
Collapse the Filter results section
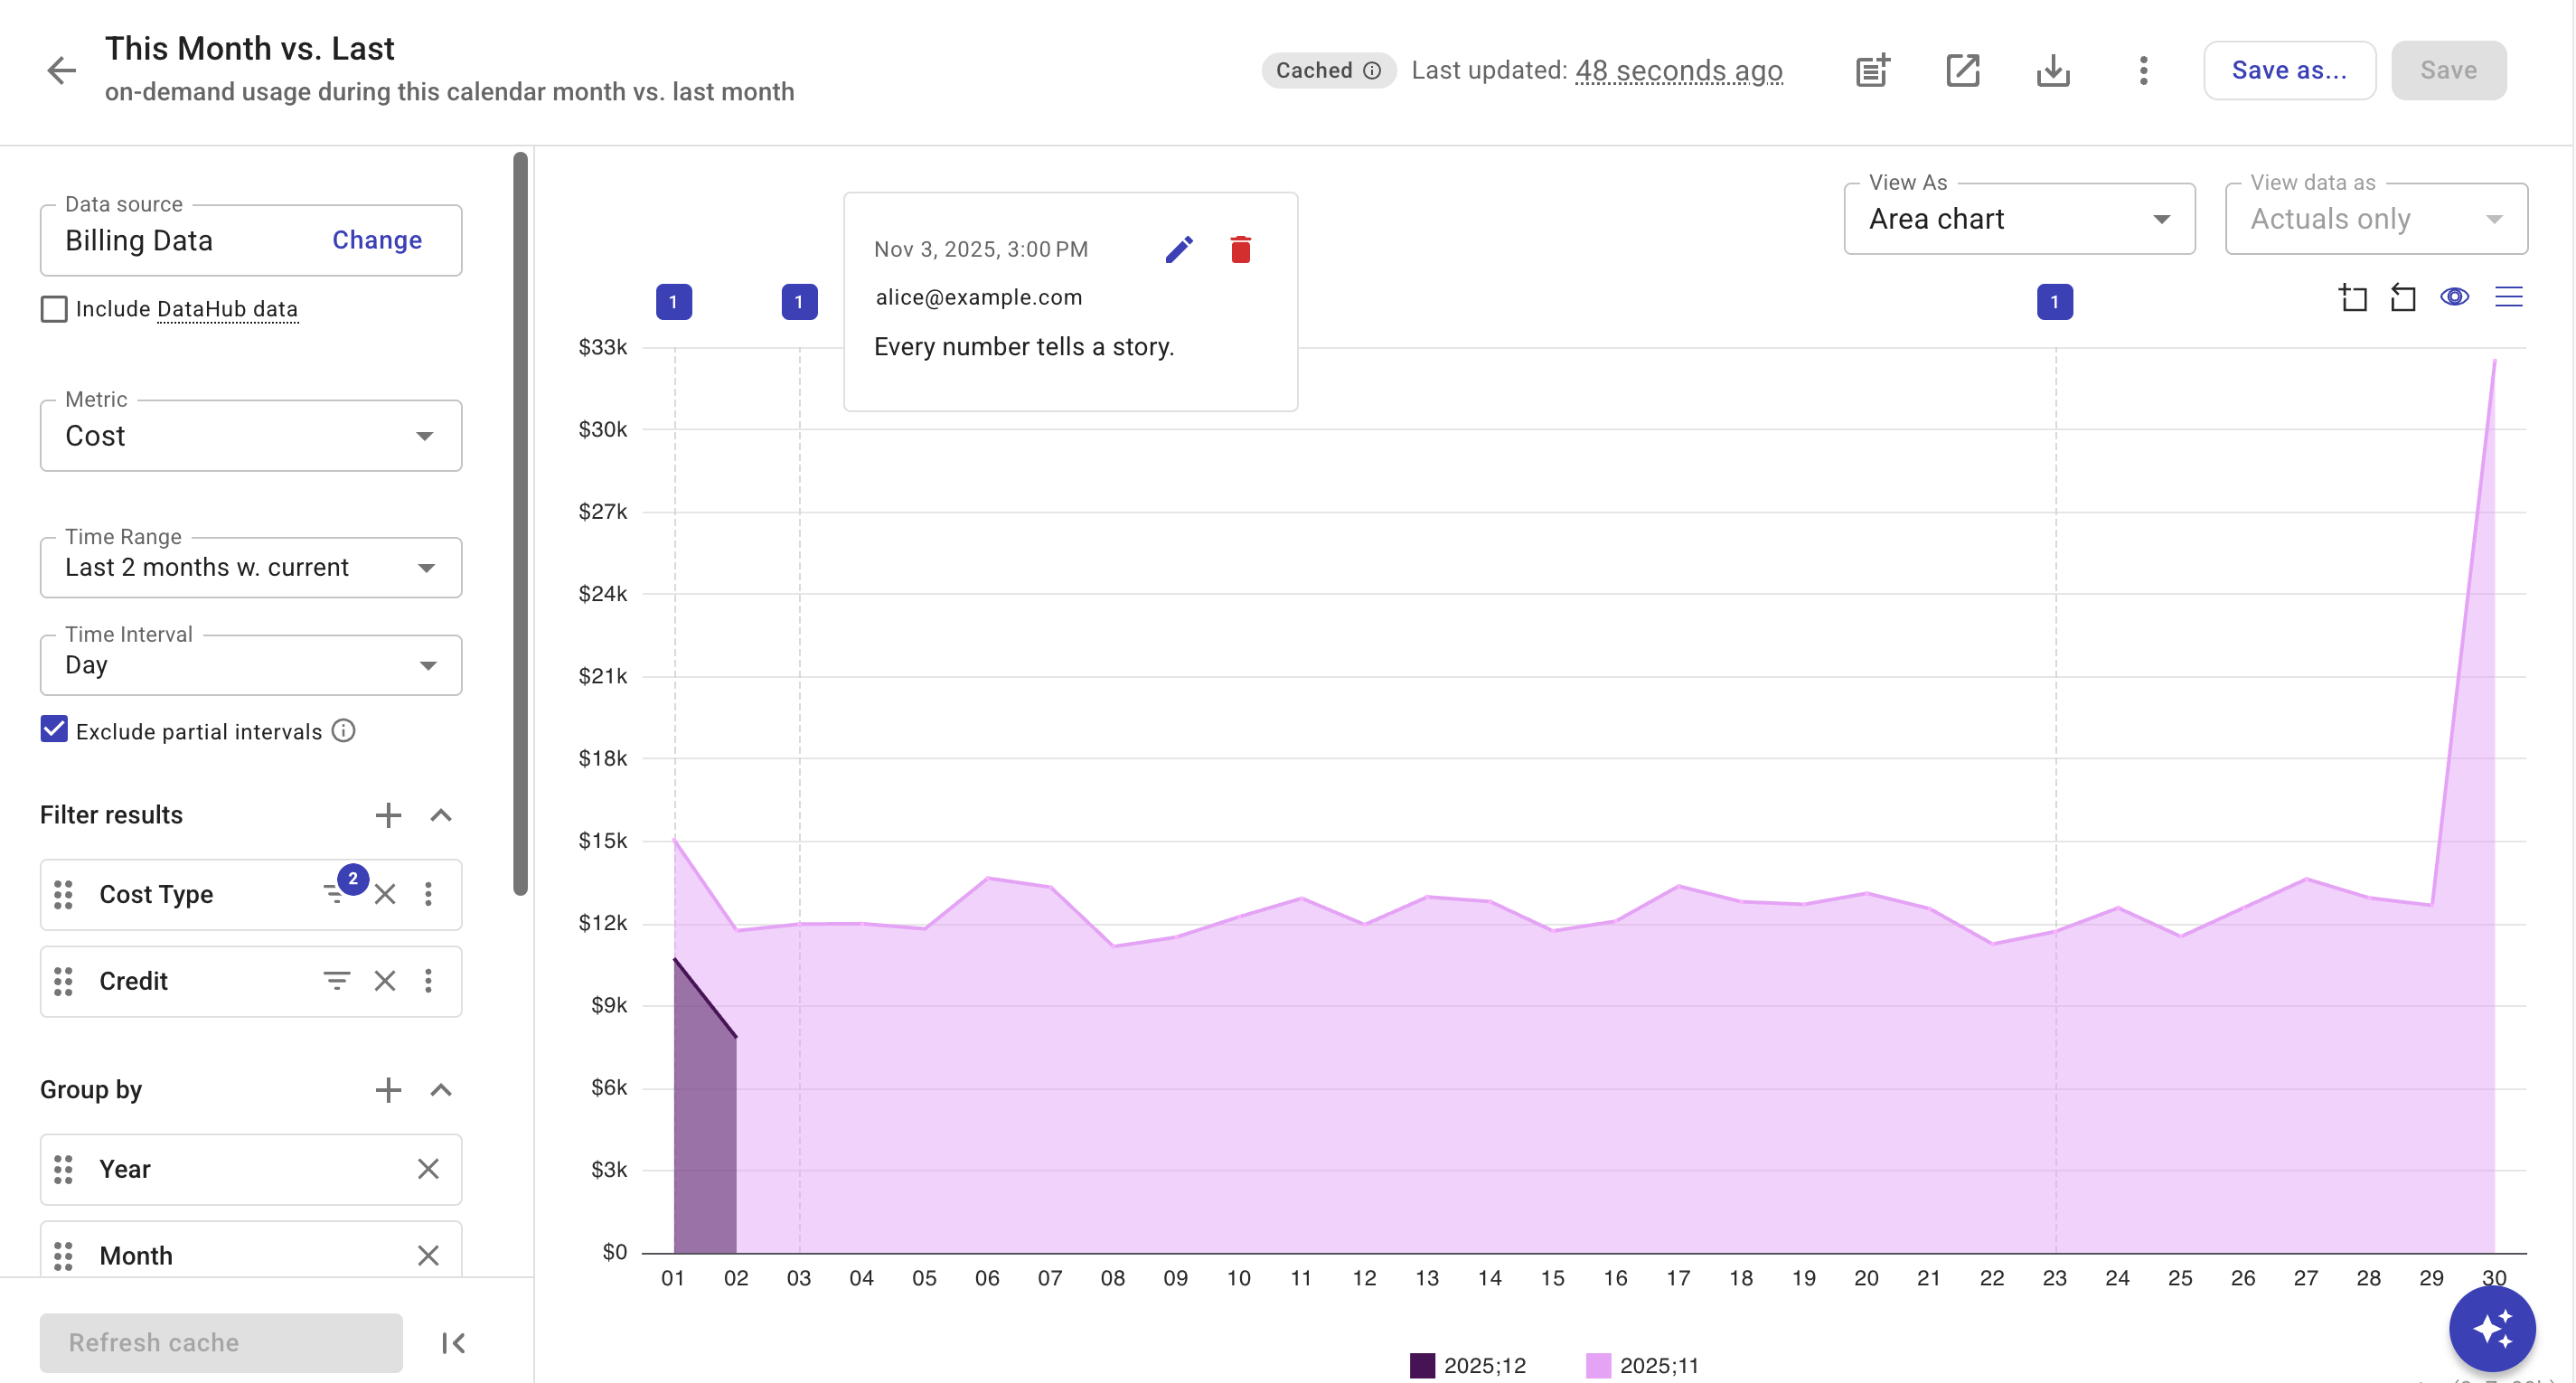tap(441, 815)
